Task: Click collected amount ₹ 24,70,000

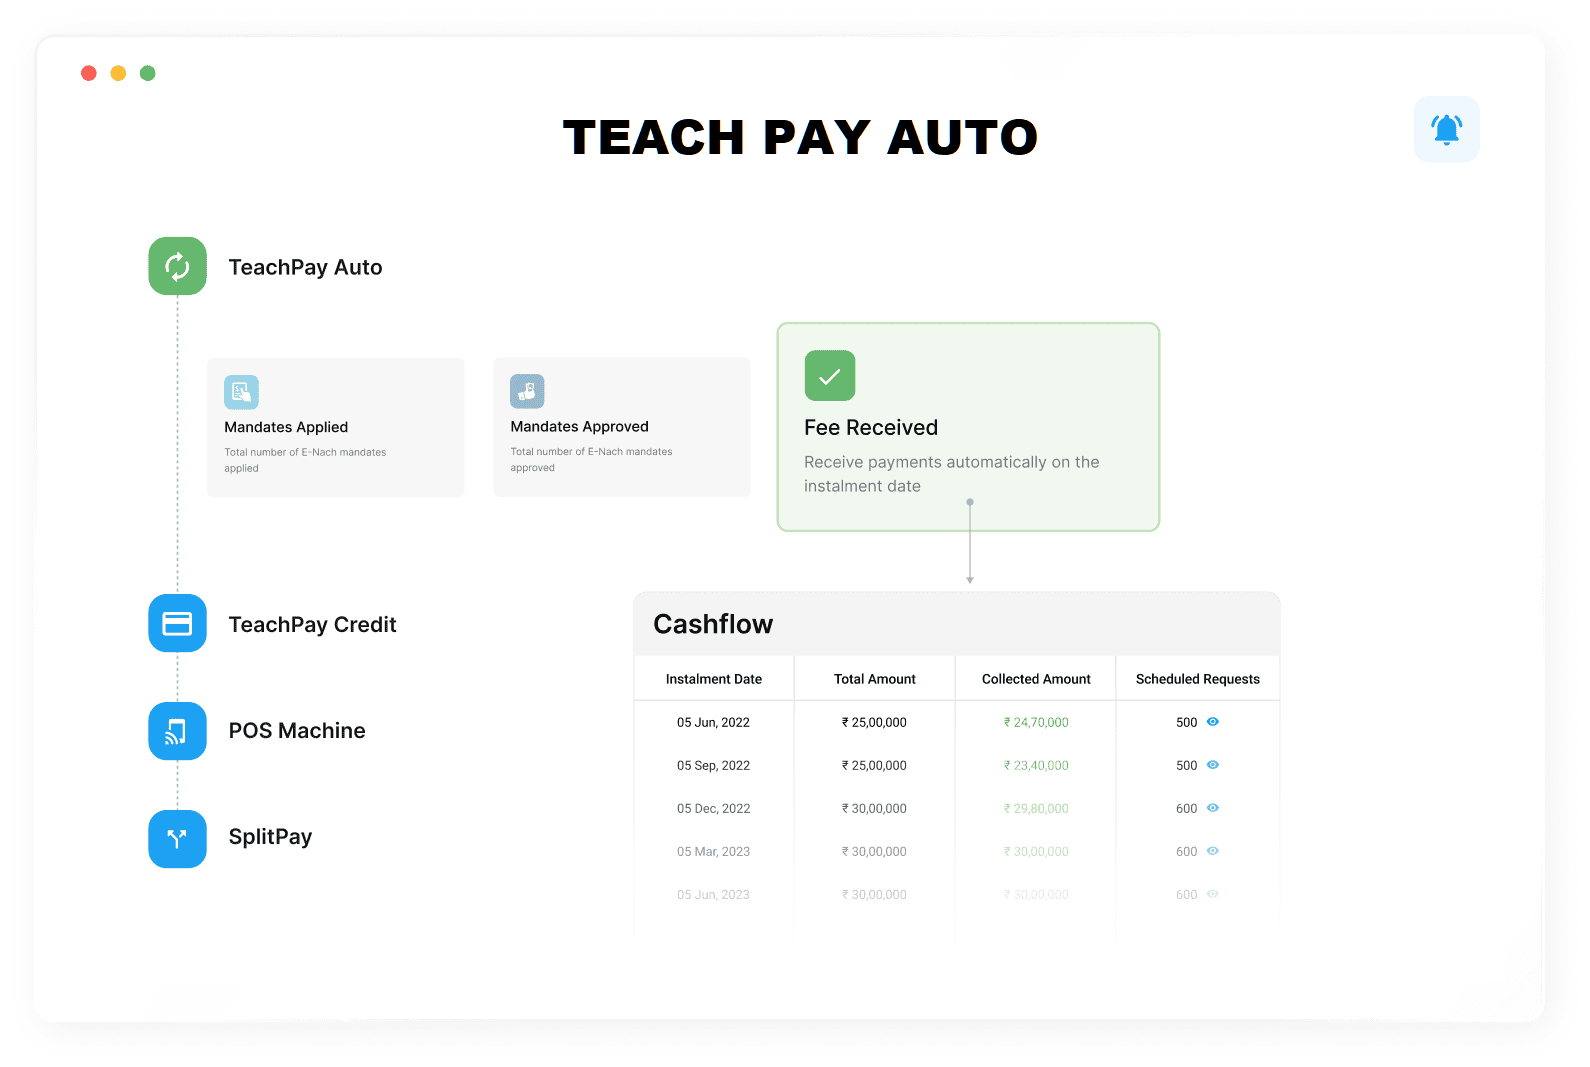Action: (1036, 722)
